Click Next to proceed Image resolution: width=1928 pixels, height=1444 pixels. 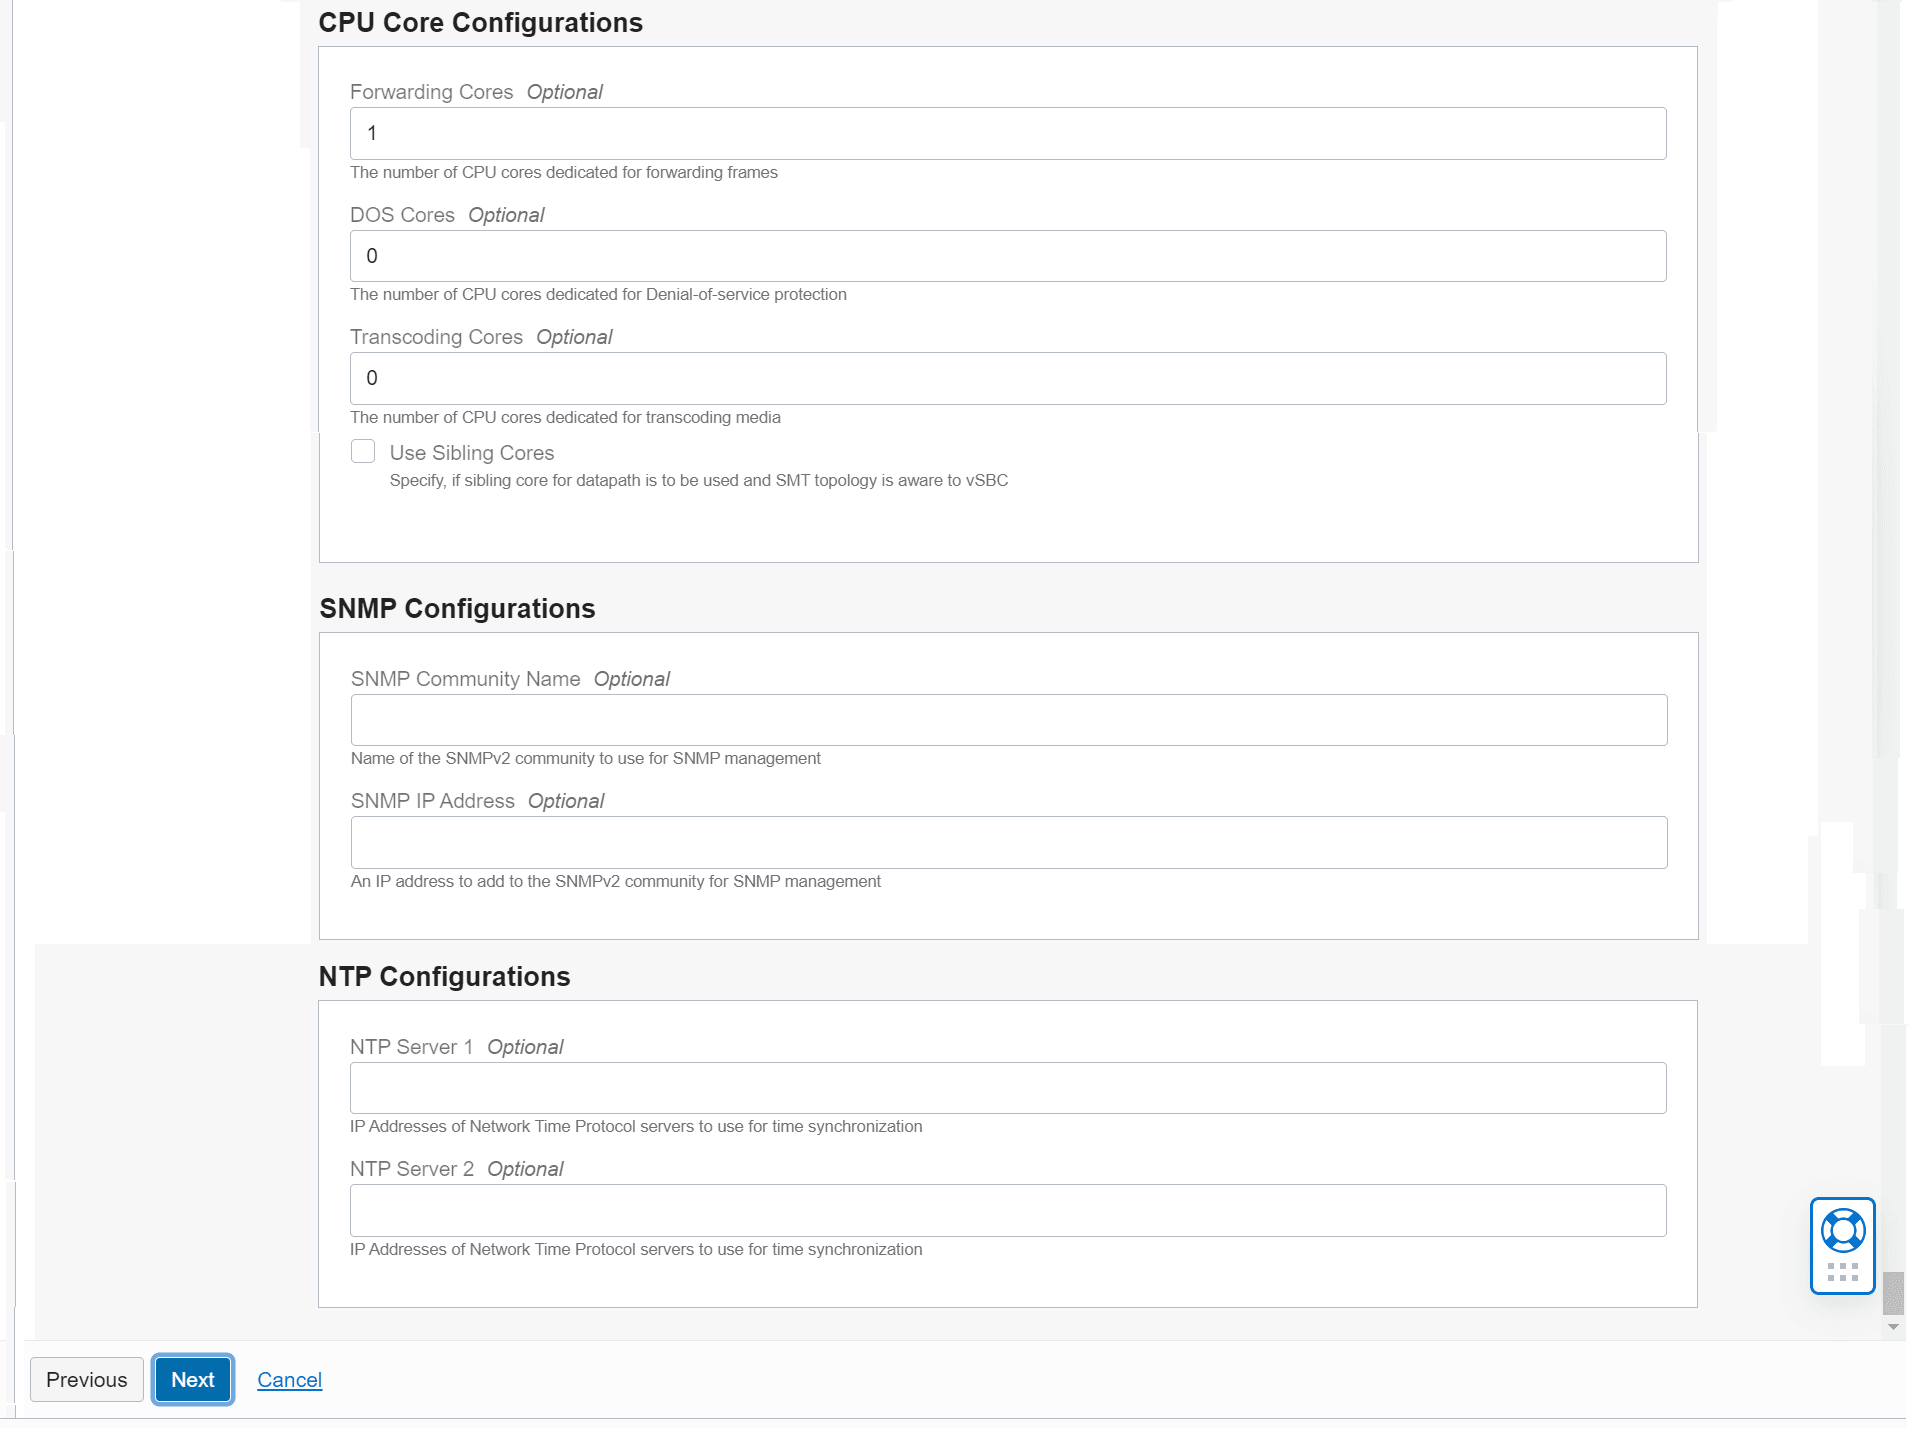pos(192,1379)
